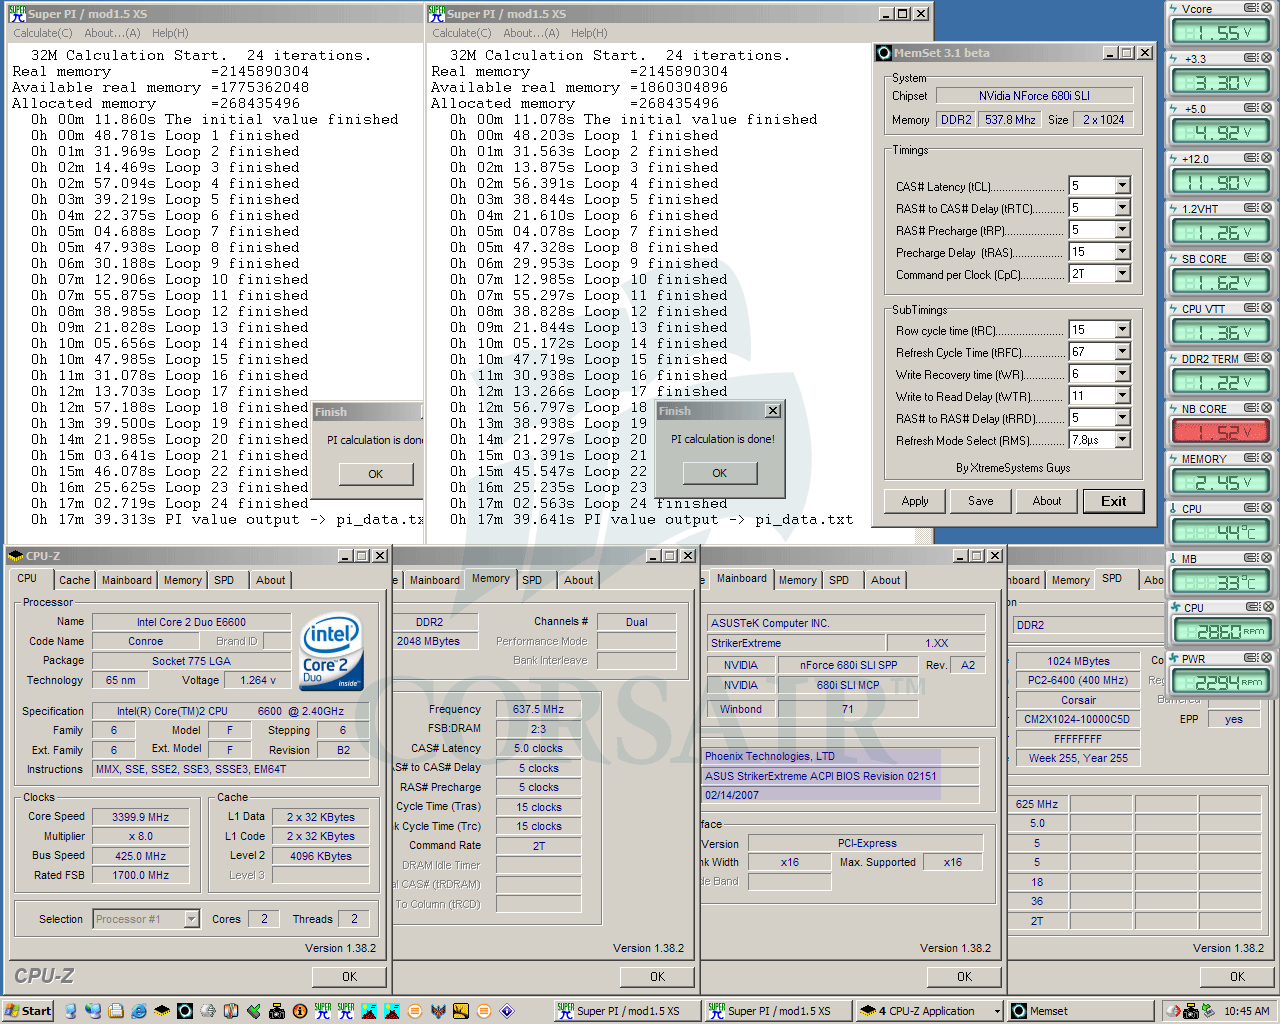Click the taskbar clock showing 10:45 AM
The height and width of the screenshot is (1024, 1280).
[1246, 1011]
